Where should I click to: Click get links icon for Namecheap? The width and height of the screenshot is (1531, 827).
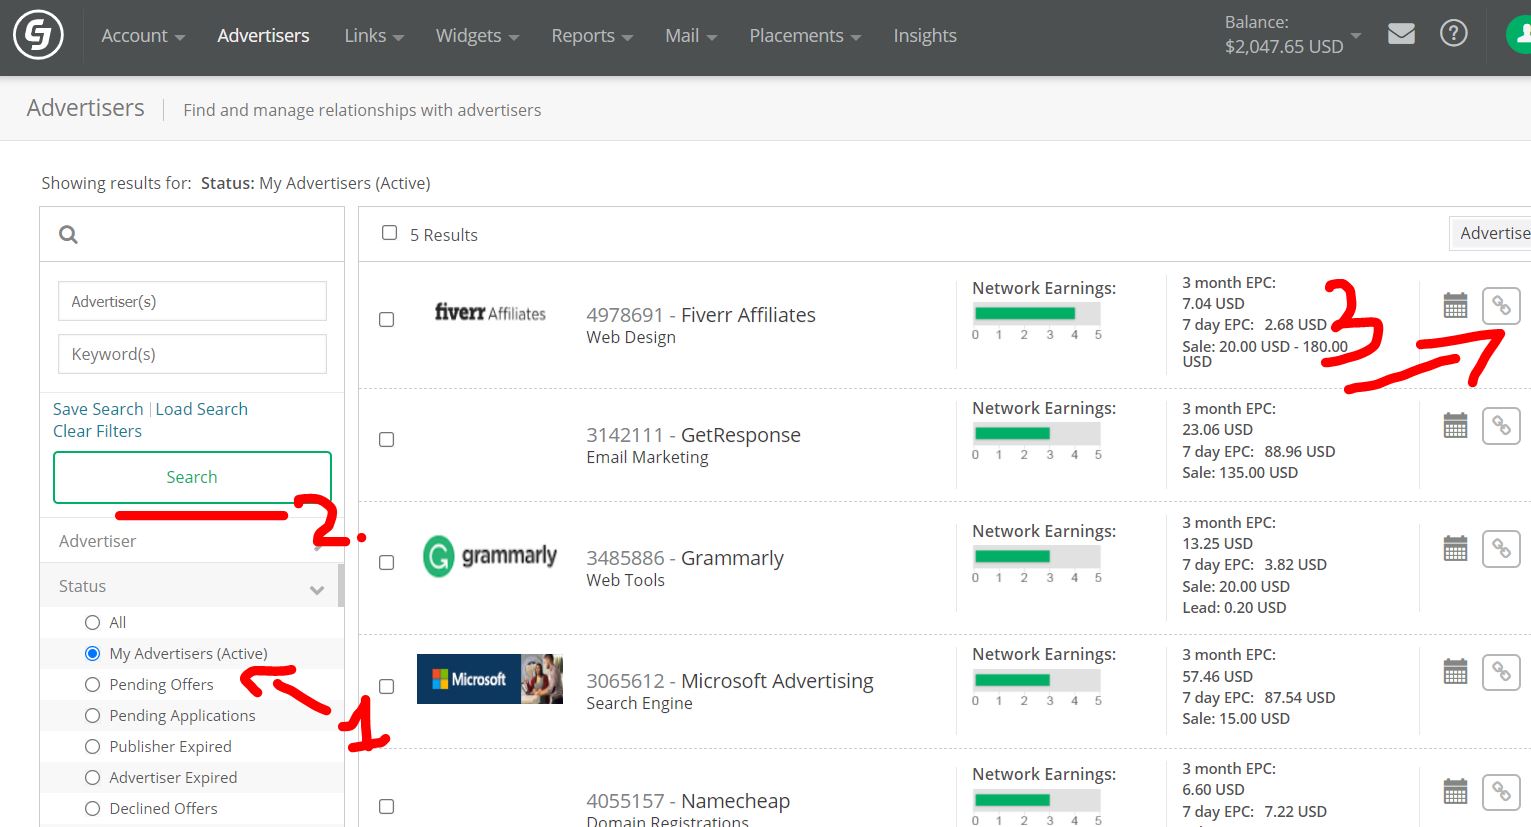click(x=1501, y=792)
